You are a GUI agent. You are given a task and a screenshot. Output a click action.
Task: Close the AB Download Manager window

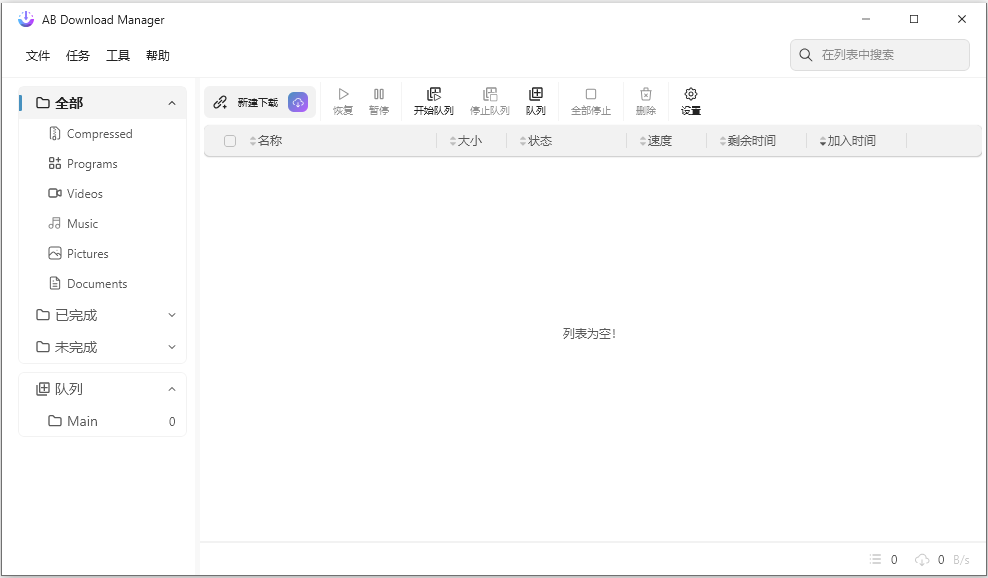(962, 19)
